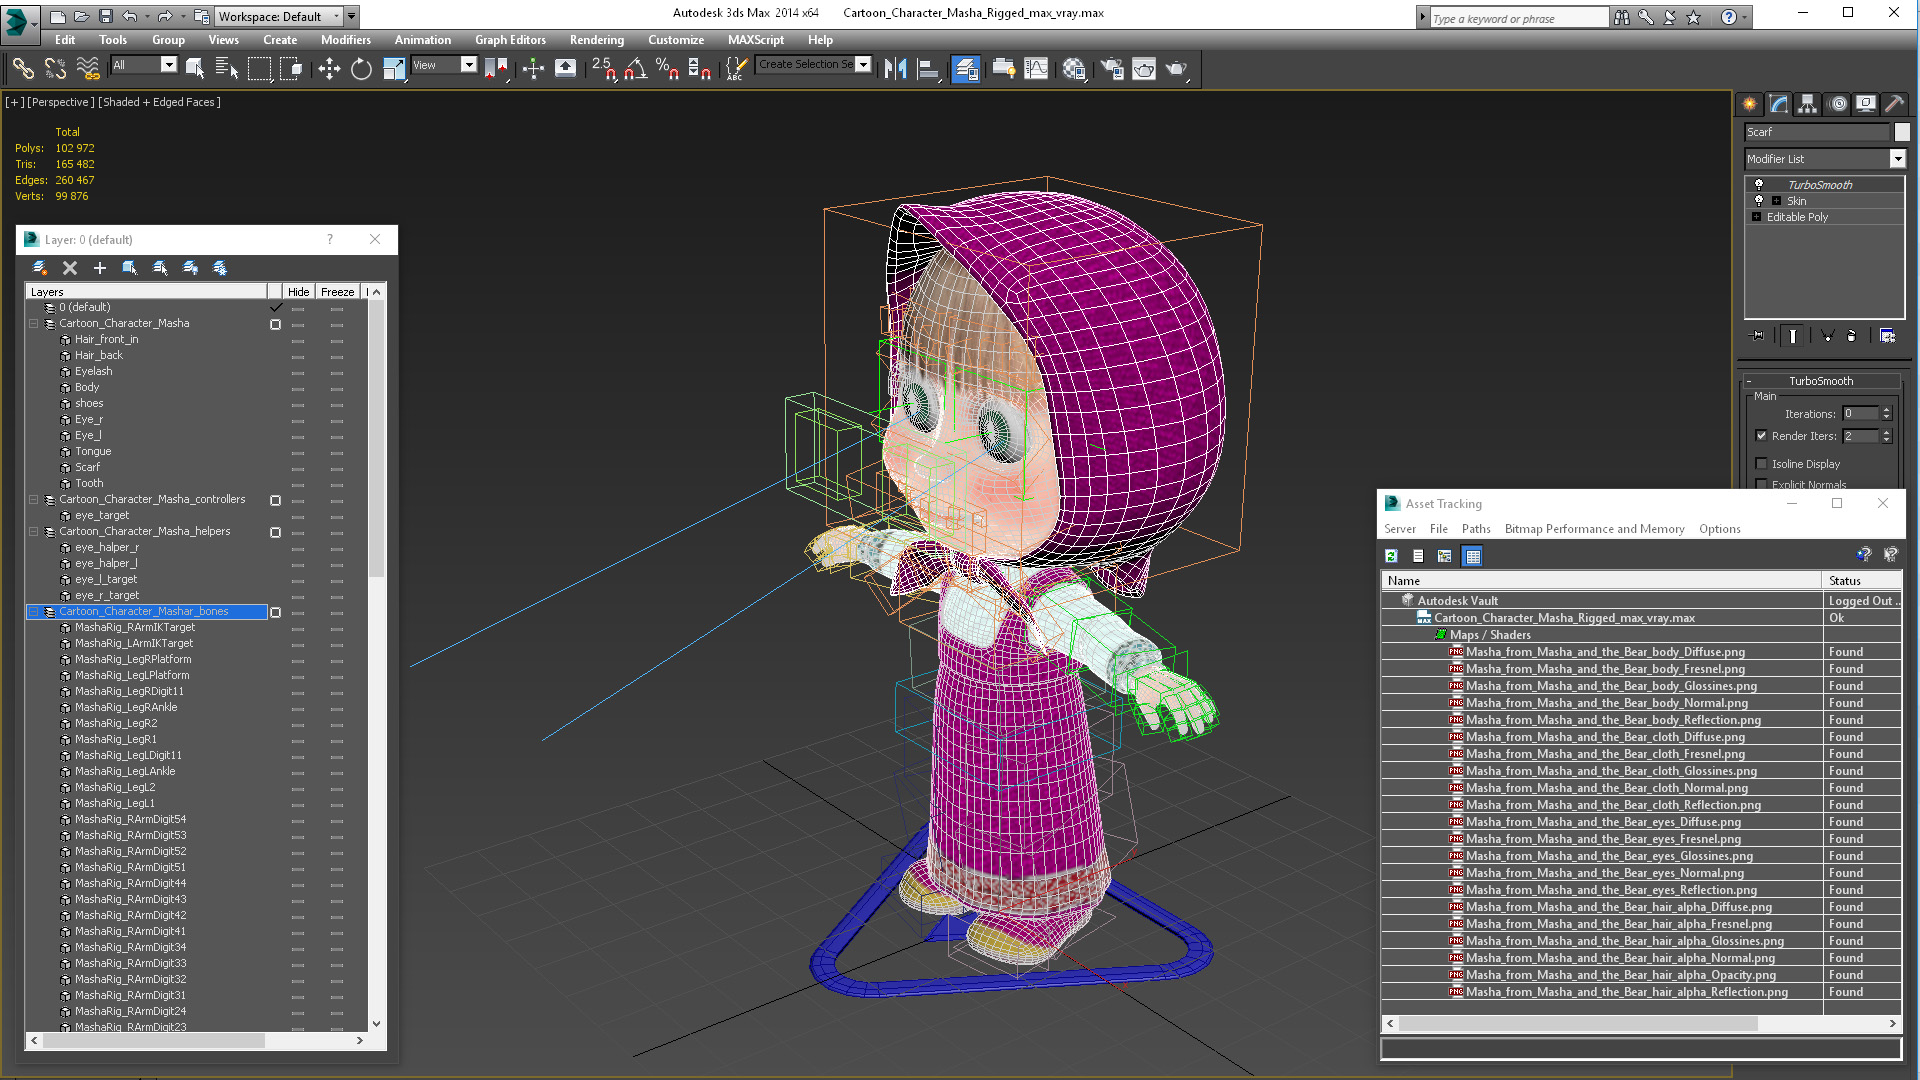
Task: Open the Utilities panel hammer tab
Action: [1894, 103]
